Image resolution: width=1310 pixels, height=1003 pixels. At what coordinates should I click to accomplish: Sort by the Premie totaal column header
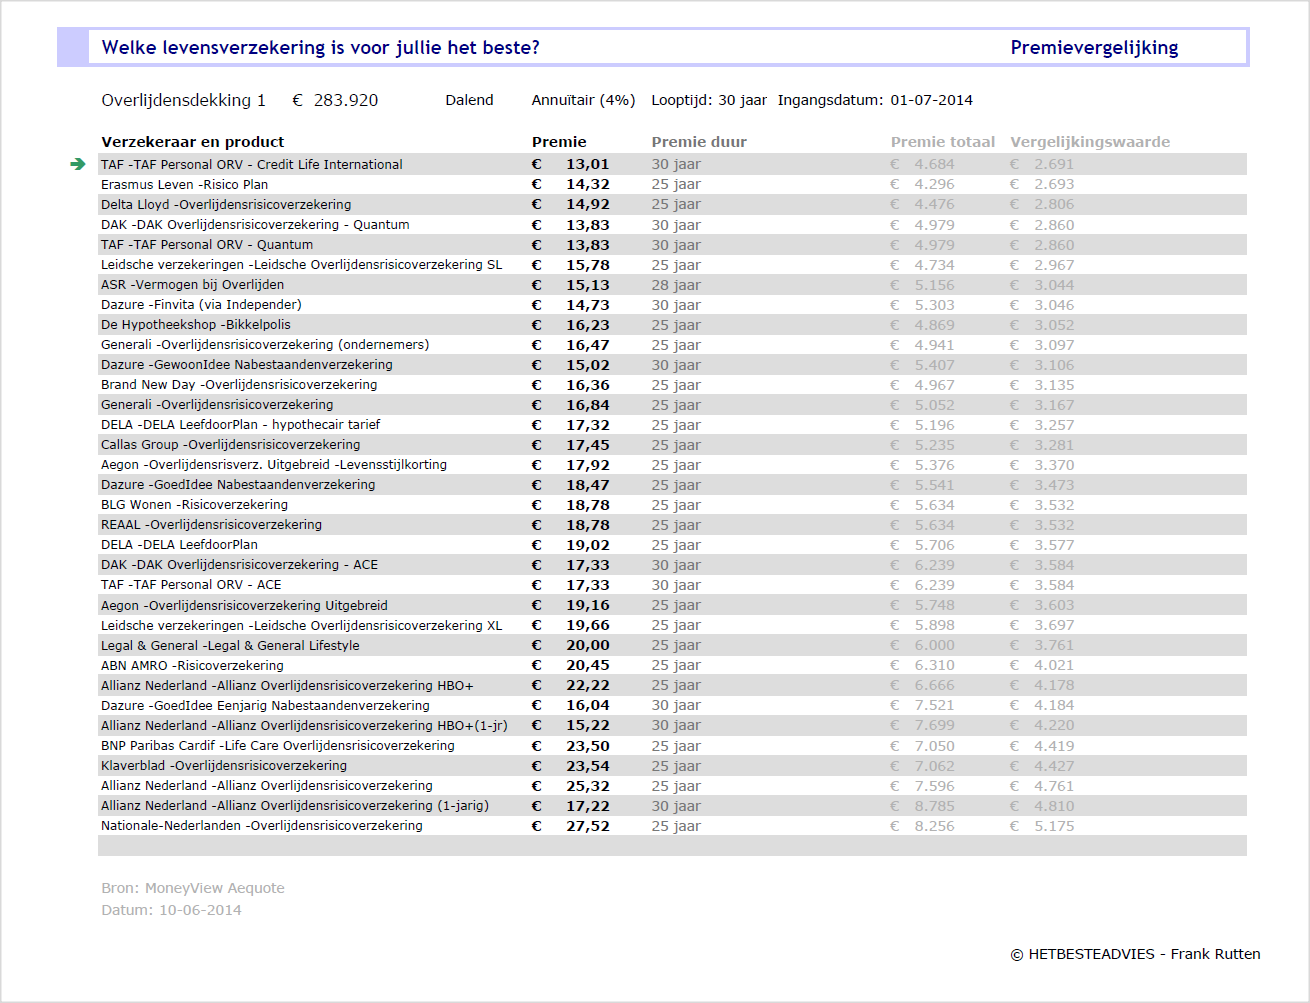click(943, 142)
